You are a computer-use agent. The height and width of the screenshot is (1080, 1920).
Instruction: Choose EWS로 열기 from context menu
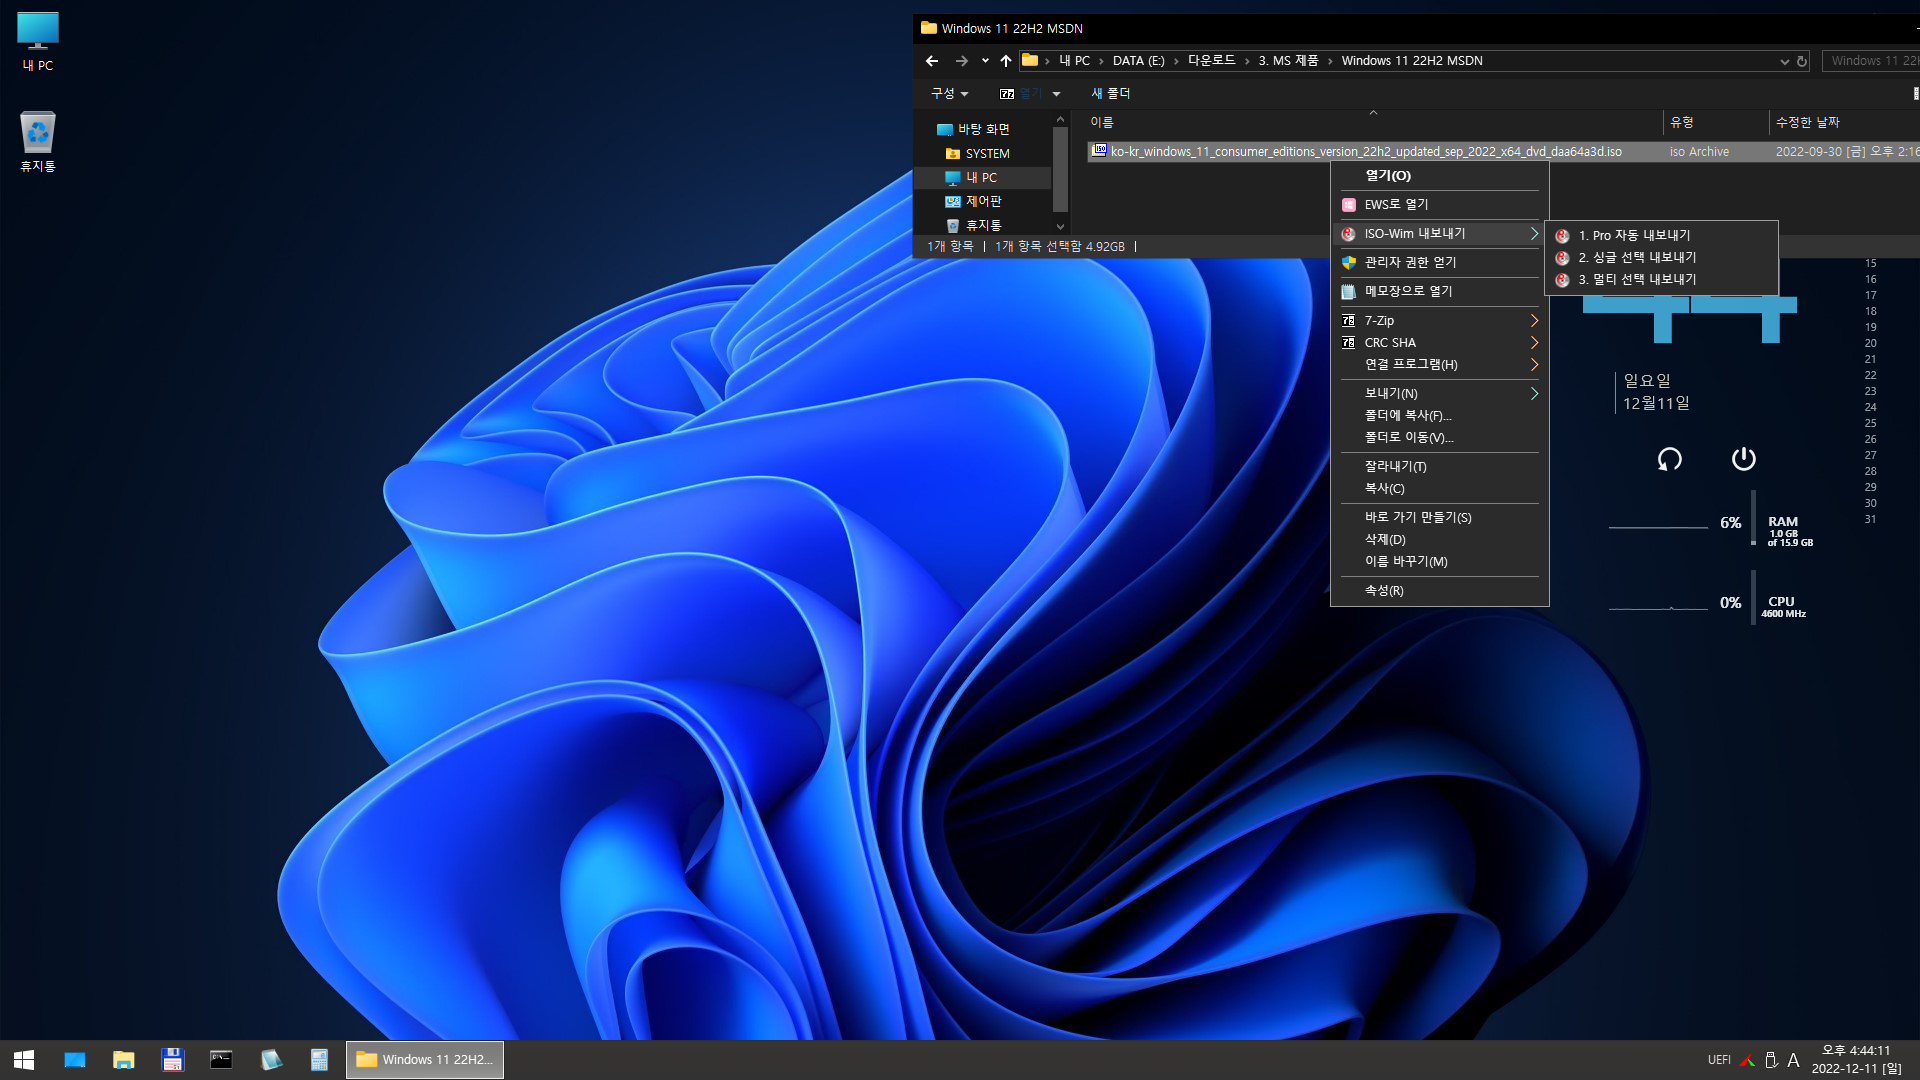point(1440,204)
